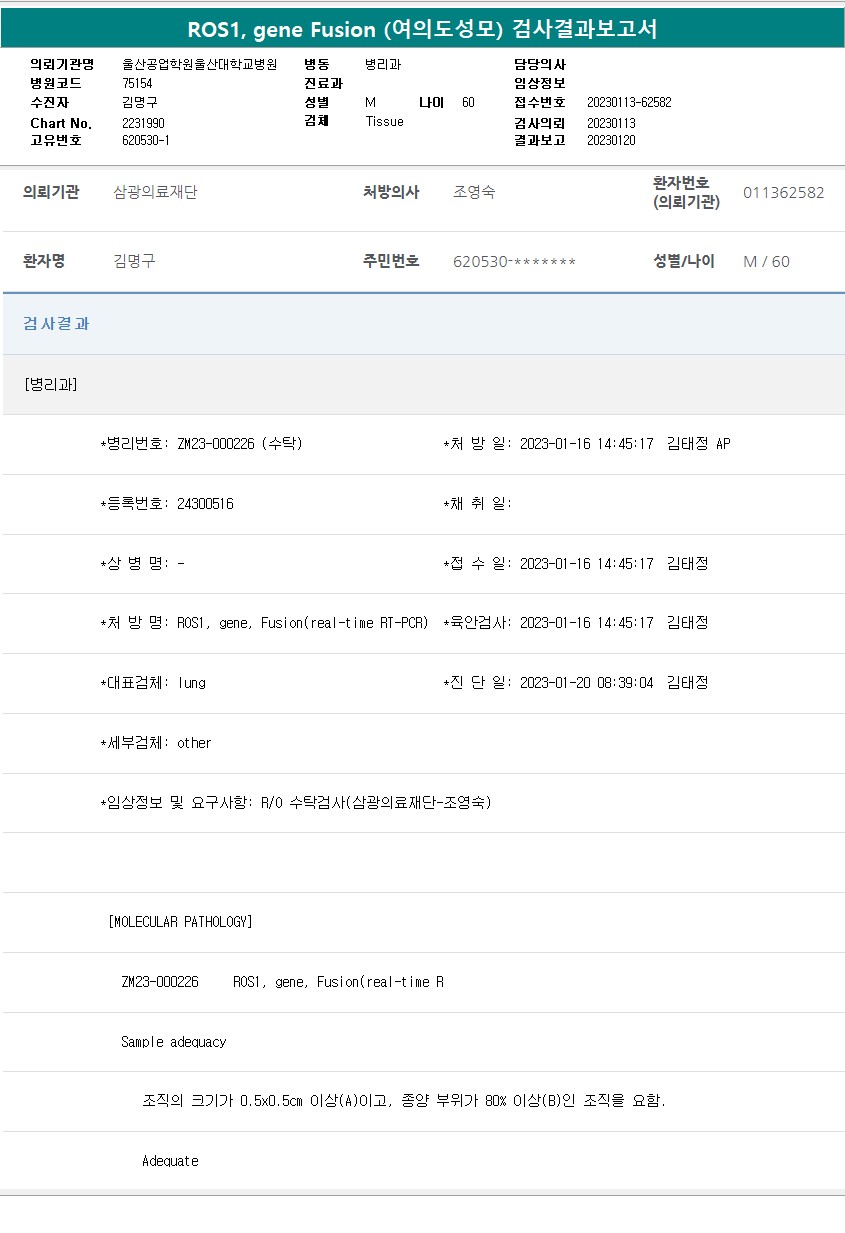This screenshot has height=1233, width=845.
Task: Click the hospital code 75154
Action: 137,84
